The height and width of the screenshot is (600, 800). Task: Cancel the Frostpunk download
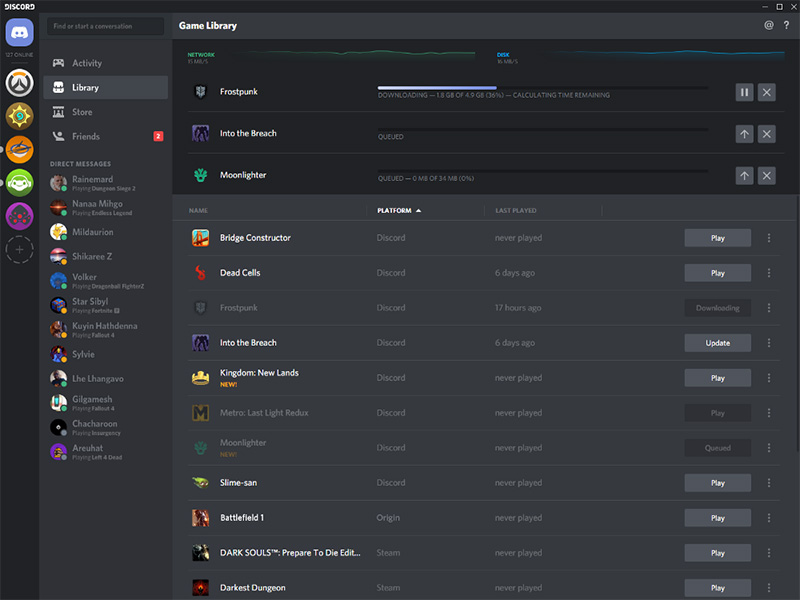pyautogui.click(x=766, y=92)
